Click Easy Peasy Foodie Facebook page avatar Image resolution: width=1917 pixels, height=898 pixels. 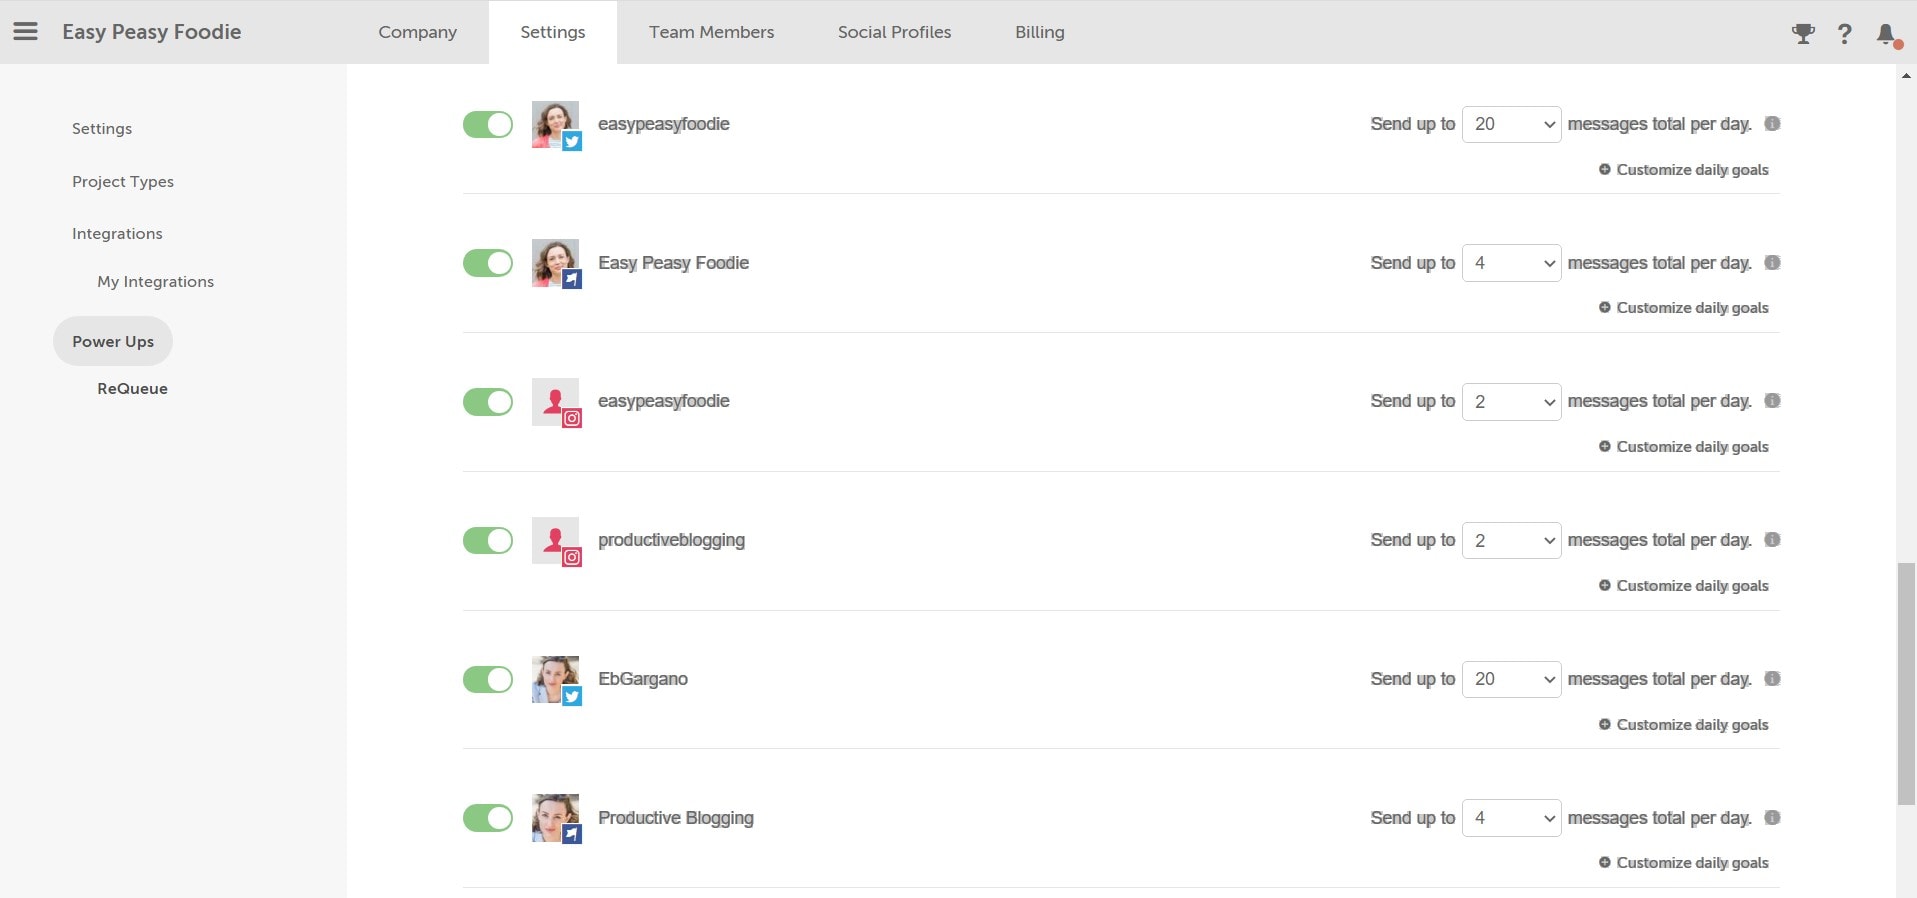coord(556,264)
